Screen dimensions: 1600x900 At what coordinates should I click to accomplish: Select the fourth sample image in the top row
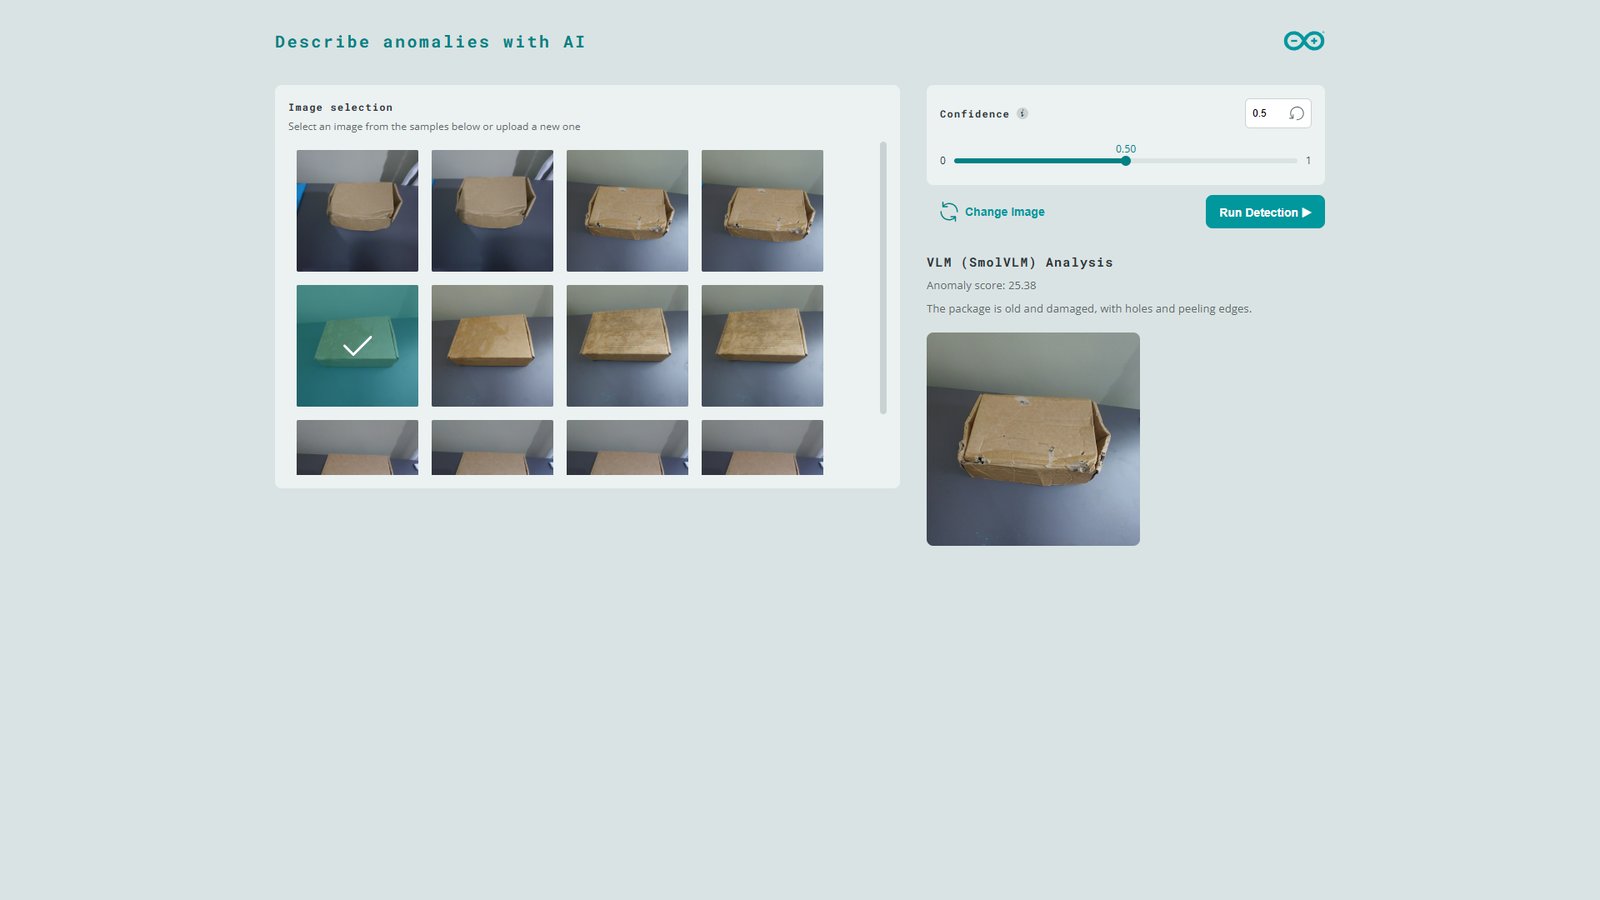762,211
